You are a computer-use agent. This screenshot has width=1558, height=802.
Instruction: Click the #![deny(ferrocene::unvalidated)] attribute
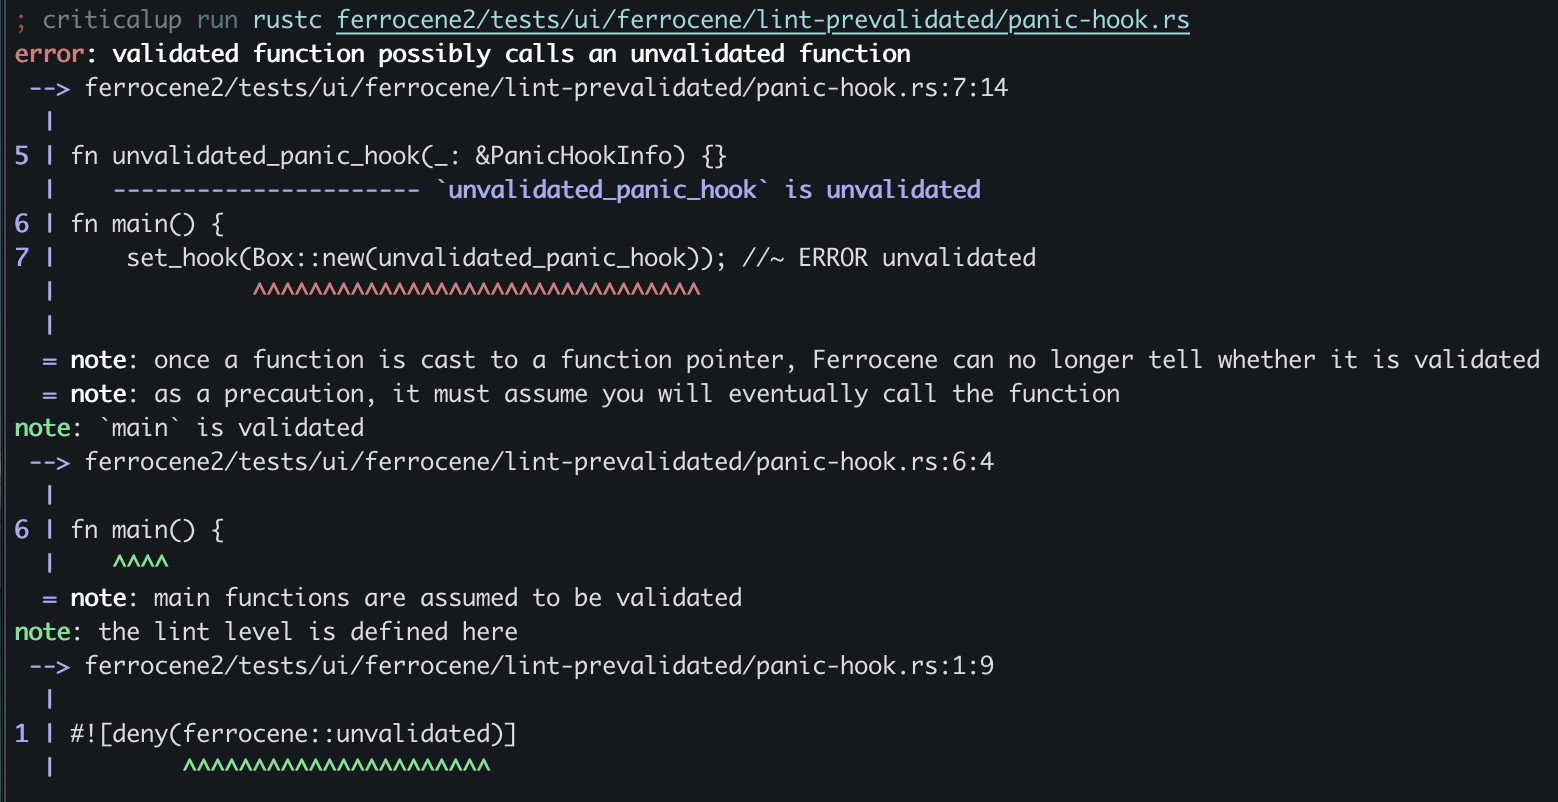293,734
